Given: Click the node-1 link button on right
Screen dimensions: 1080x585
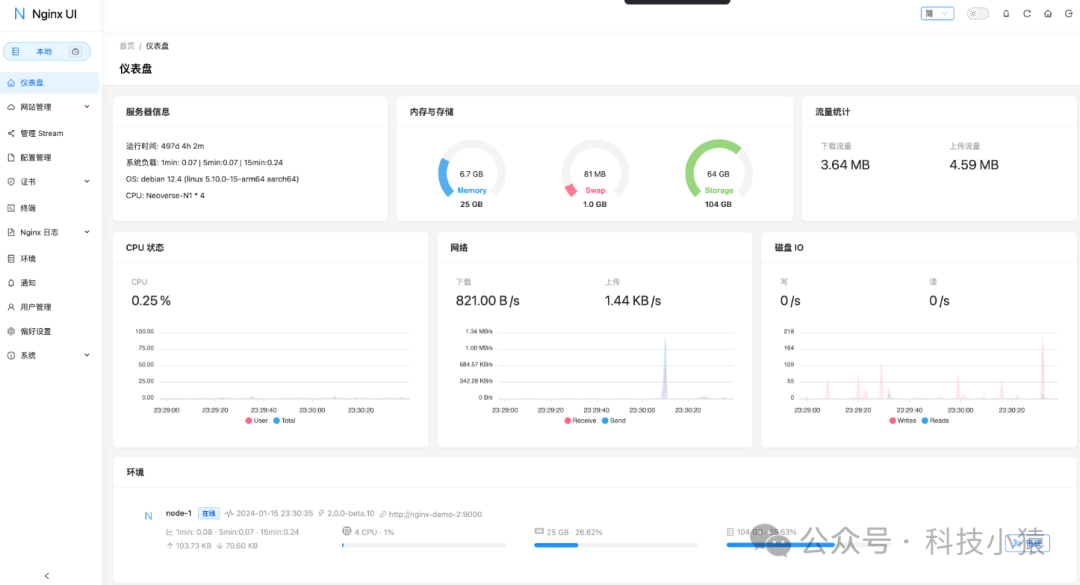Looking at the screenshot, I should [x=1027, y=543].
